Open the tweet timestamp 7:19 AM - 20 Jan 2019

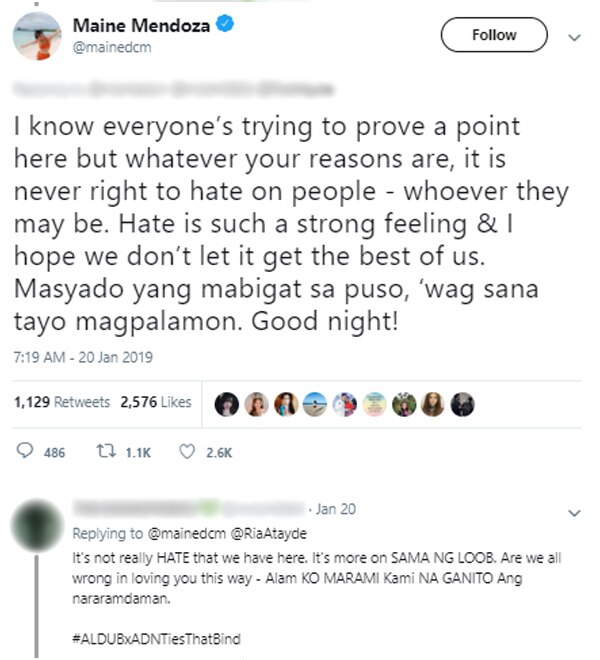(83, 357)
